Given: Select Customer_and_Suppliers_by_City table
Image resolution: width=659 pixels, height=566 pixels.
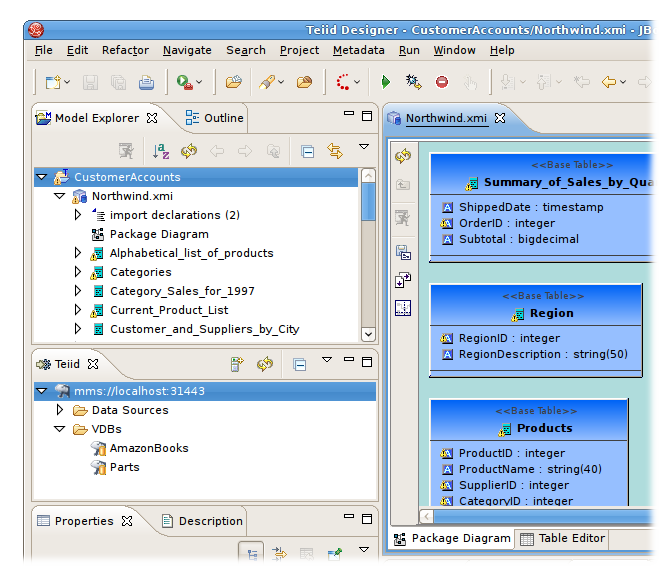Looking at the screenshot, I should 205,329.
